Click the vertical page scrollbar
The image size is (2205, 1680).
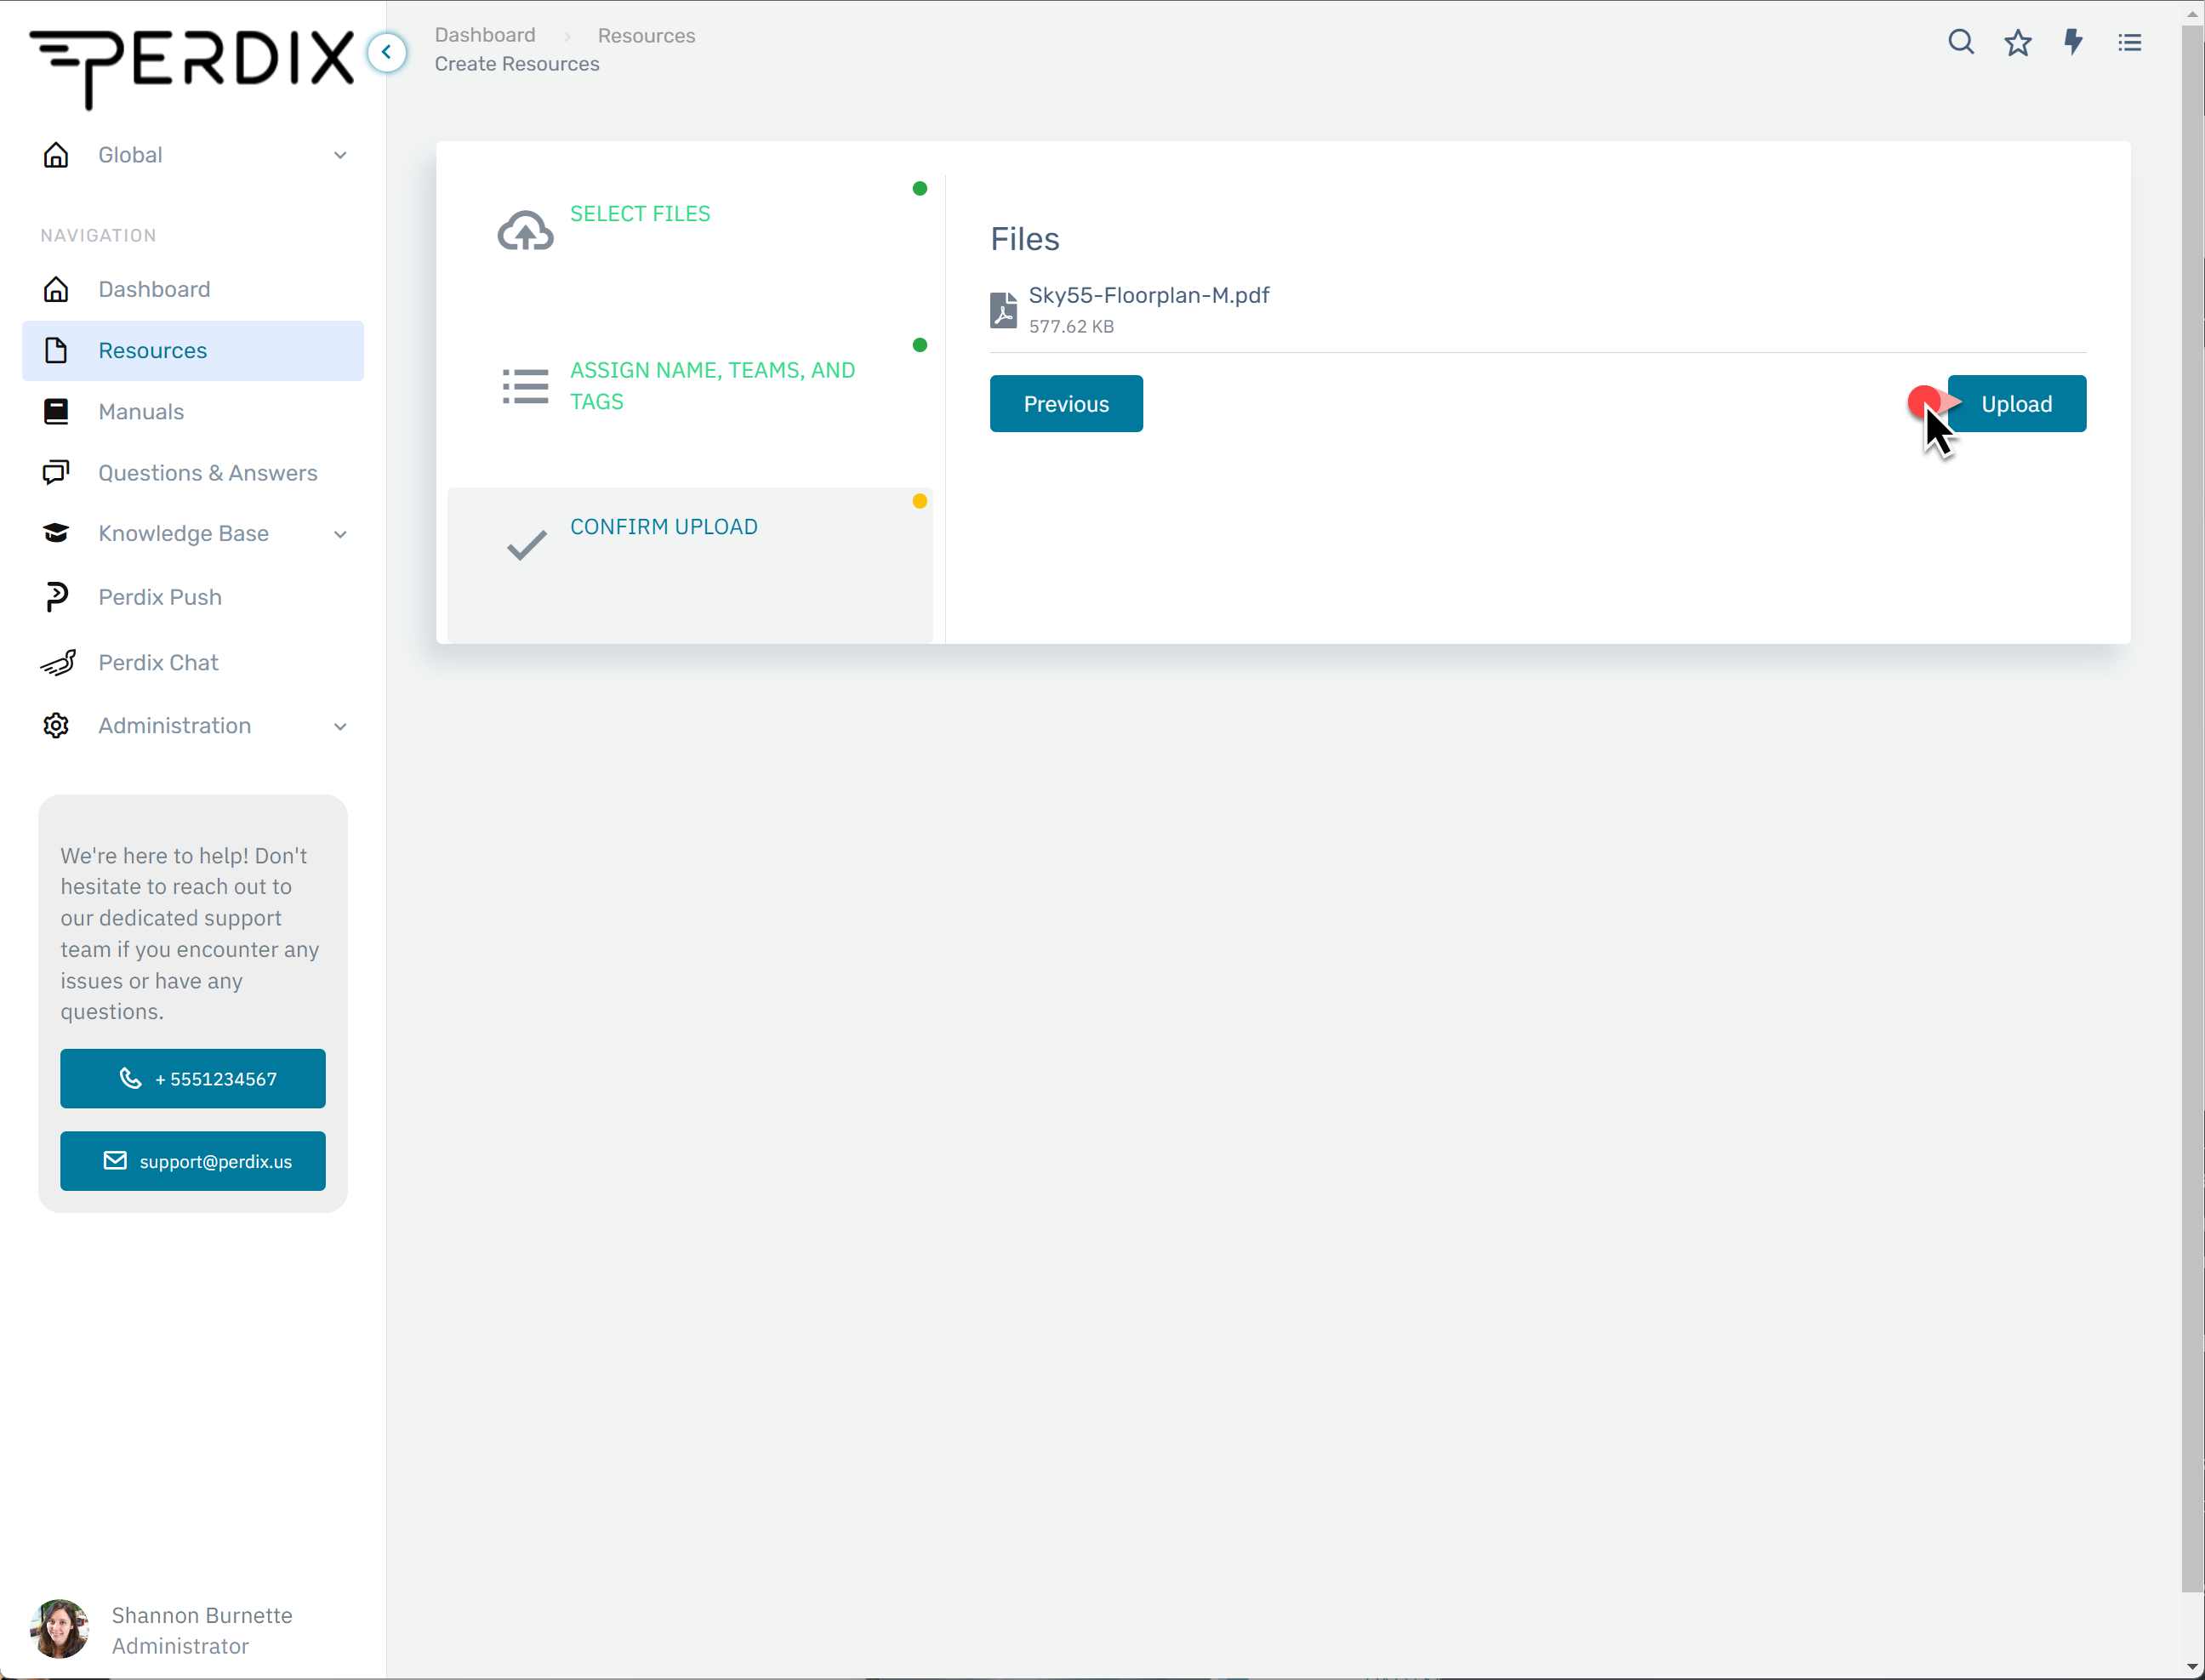2192,807
